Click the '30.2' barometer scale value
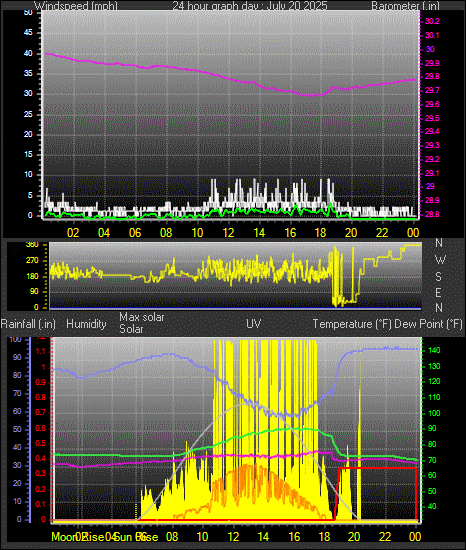Image resolution: width=466 pixels, height=550 pixels. [x=432, y=21]
